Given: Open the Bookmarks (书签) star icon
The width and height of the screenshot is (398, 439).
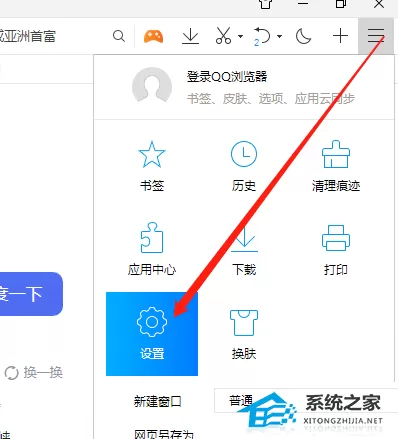Looking at the screenshot, I should 152,166.
